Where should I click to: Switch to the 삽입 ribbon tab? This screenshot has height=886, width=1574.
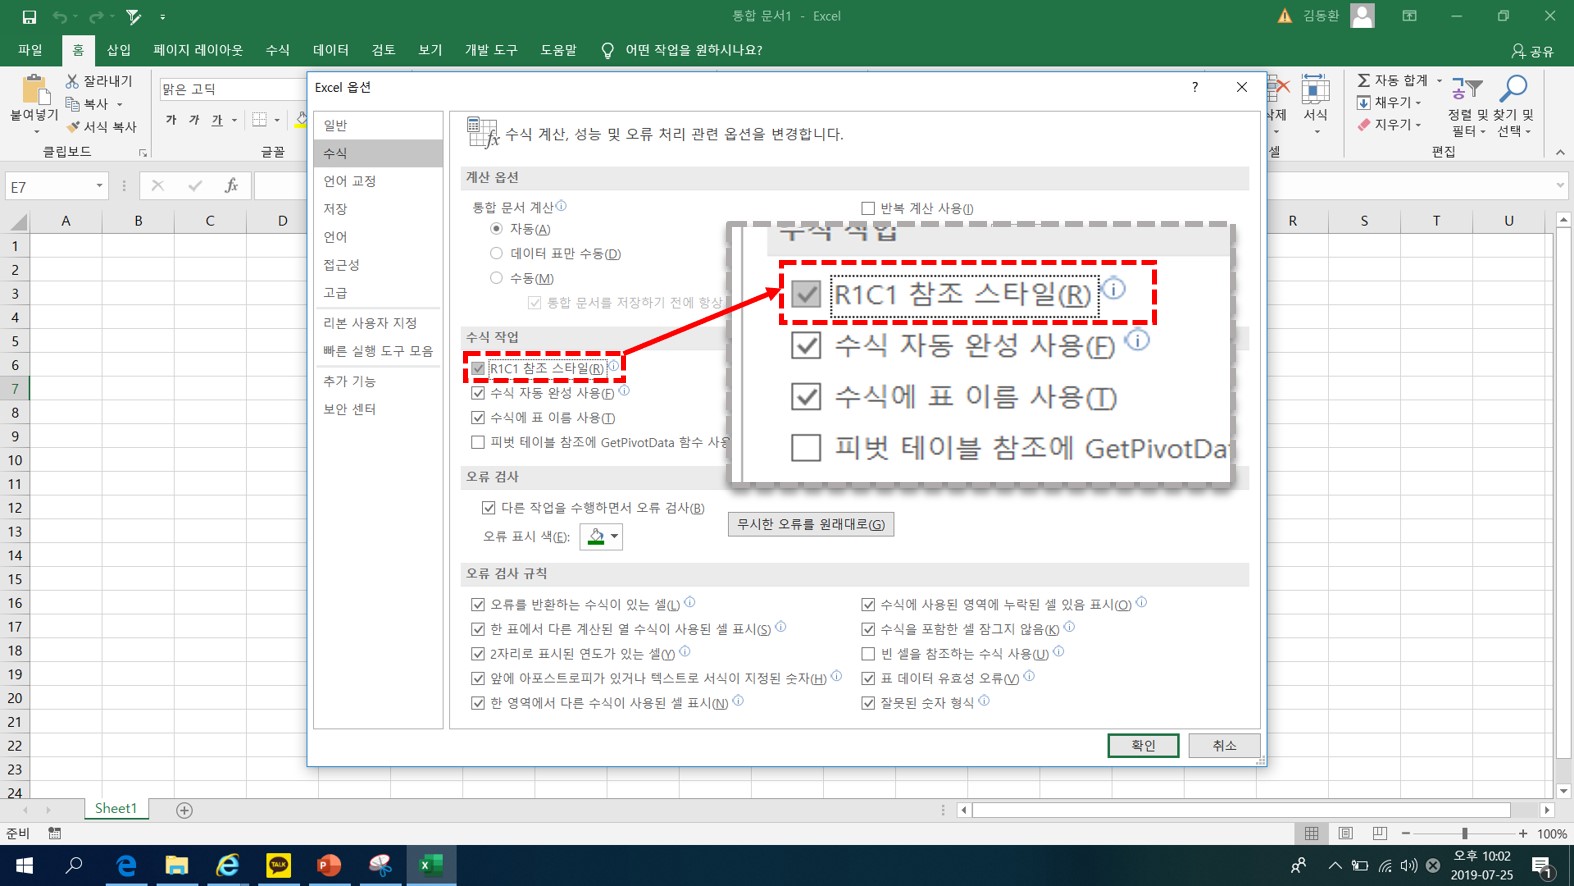(119, 50)
